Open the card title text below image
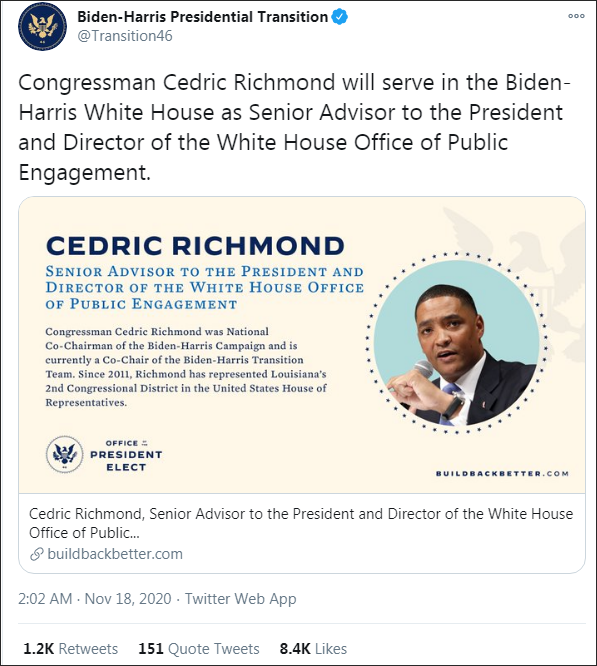Viewport: 597px width, 666px height. (x=301, y=523)
